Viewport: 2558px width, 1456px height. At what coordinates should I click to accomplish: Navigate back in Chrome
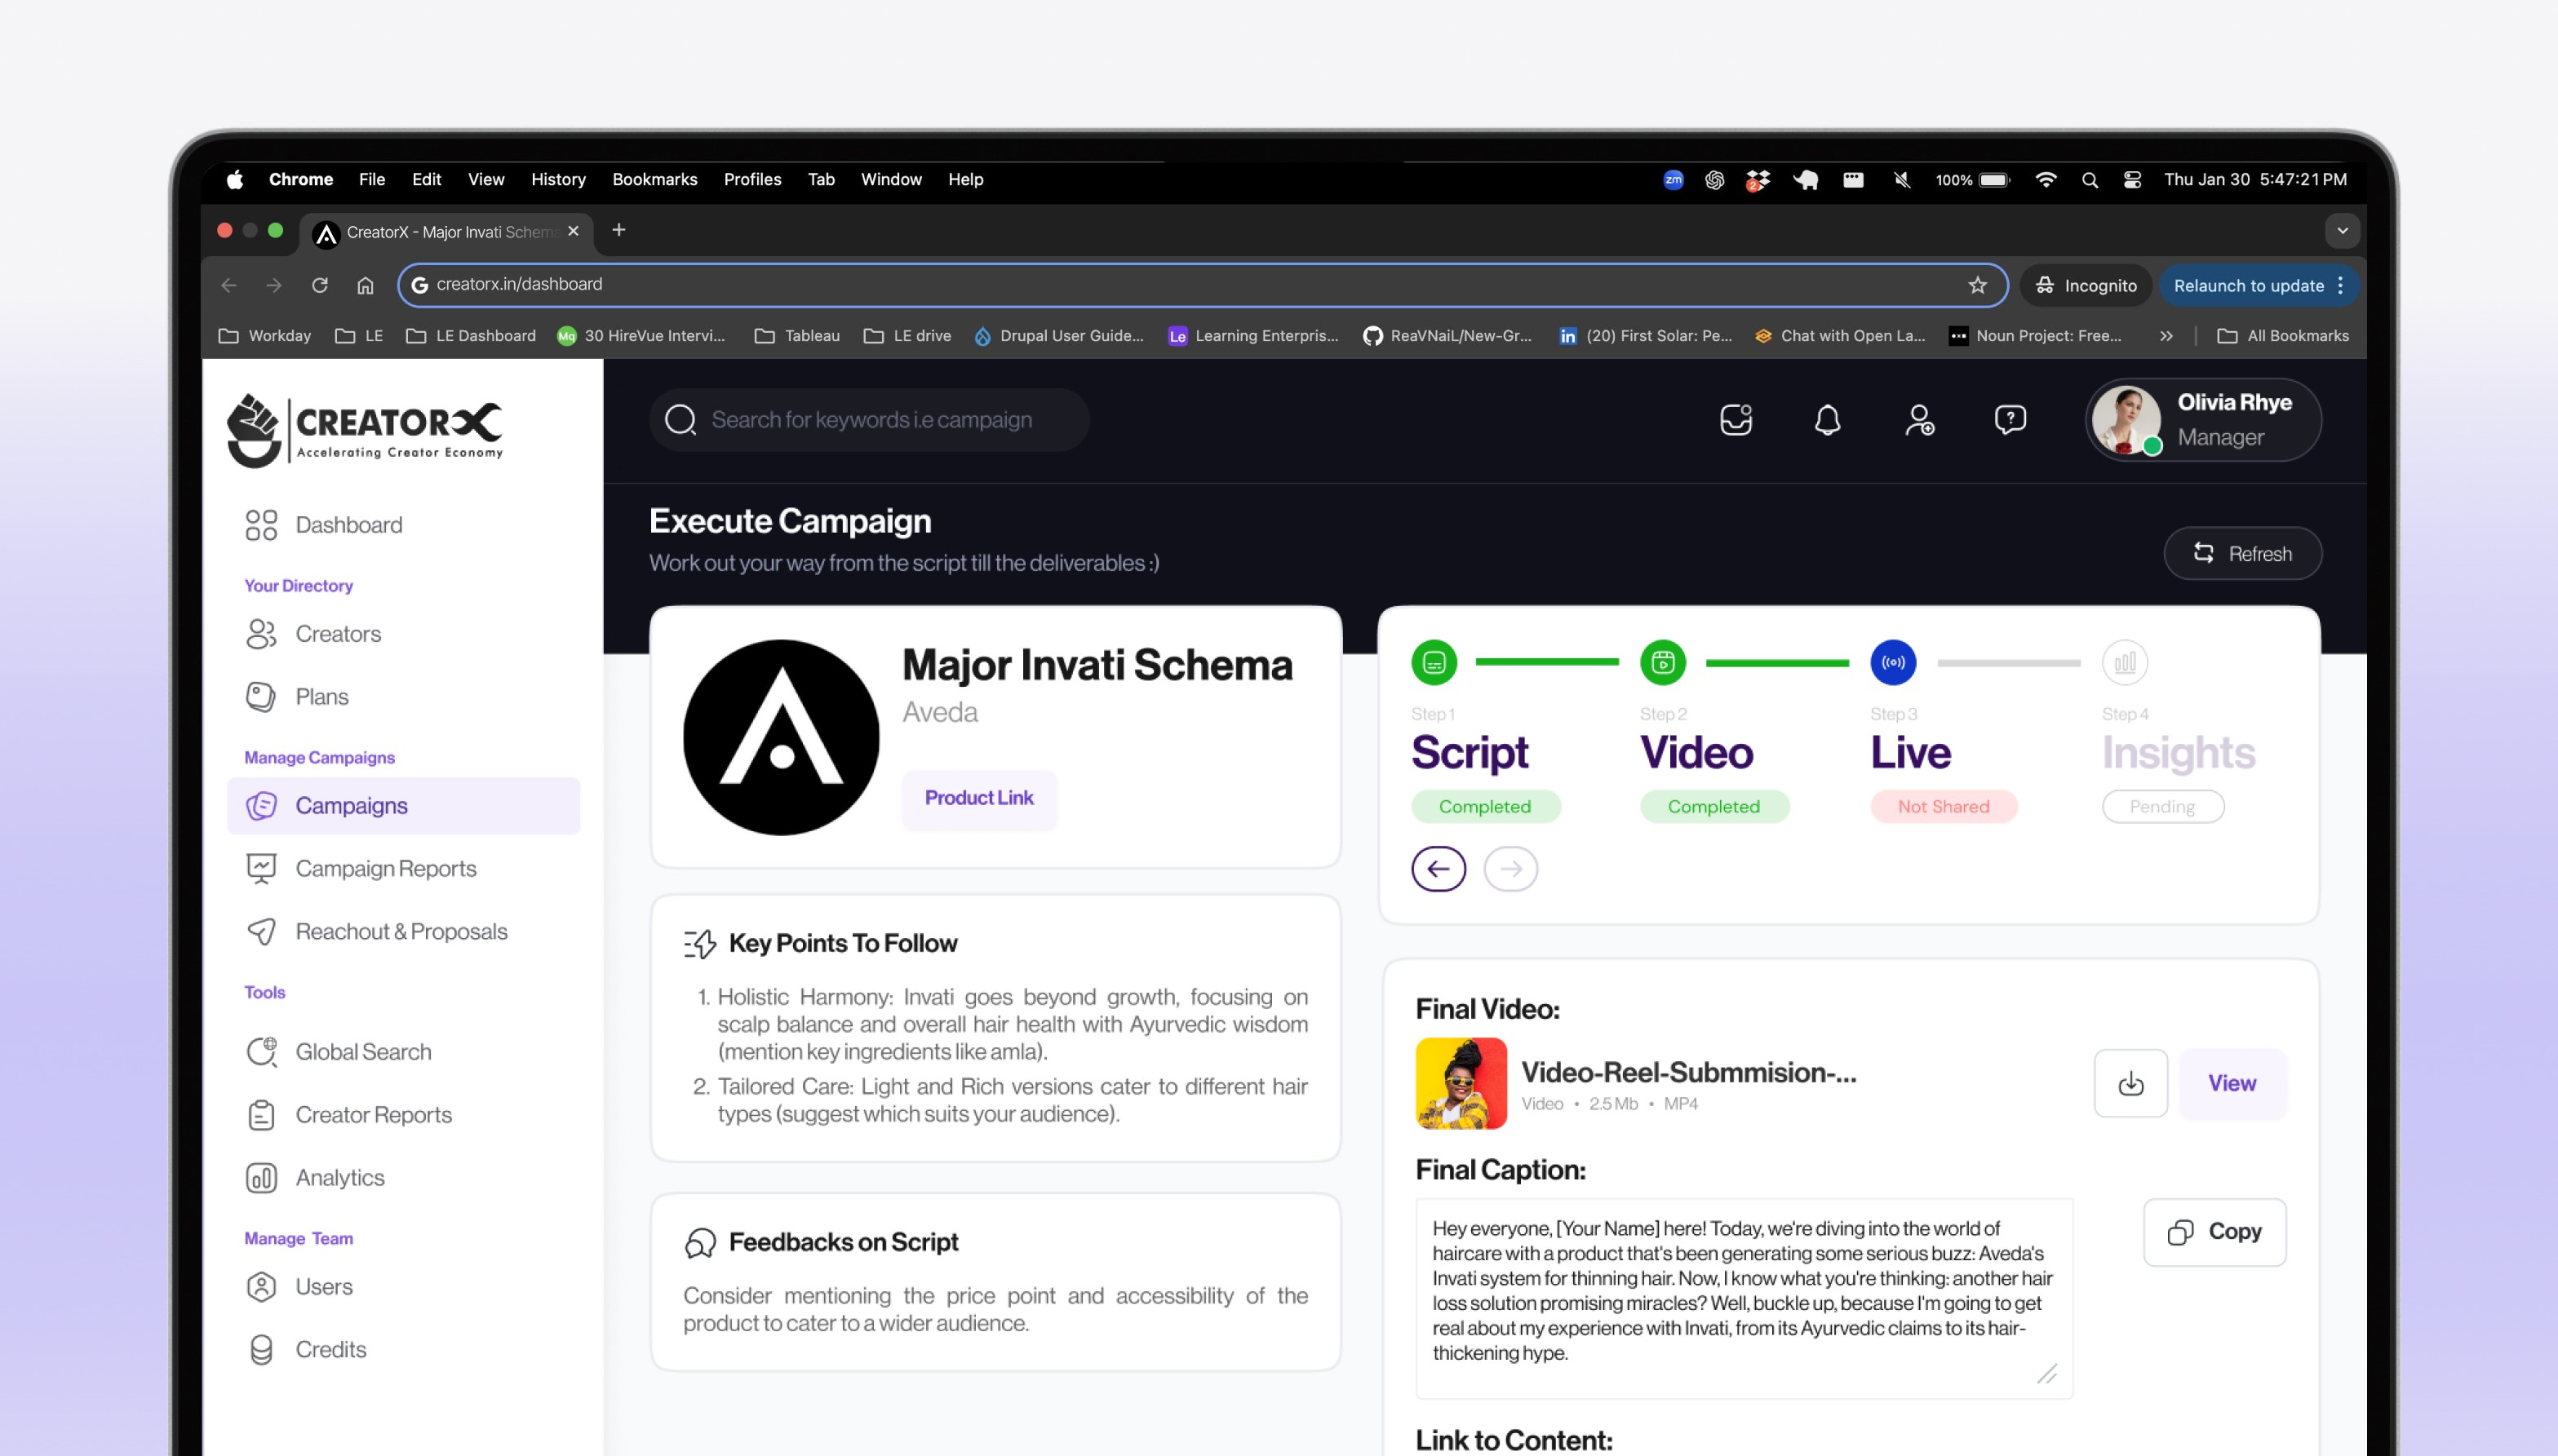[x=229, y=285]
